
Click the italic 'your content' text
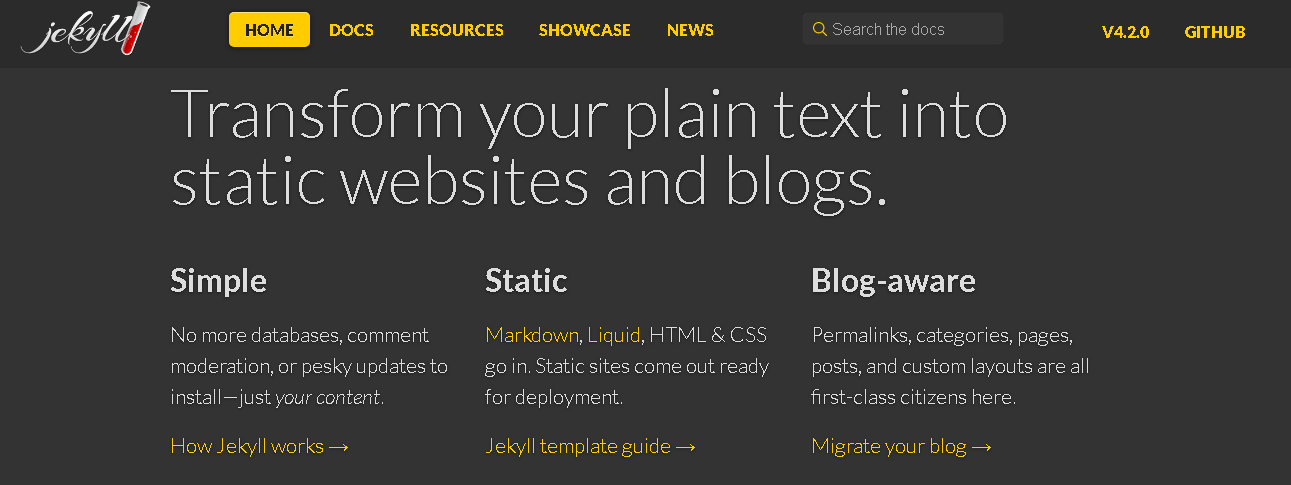(x=327, y=397)
